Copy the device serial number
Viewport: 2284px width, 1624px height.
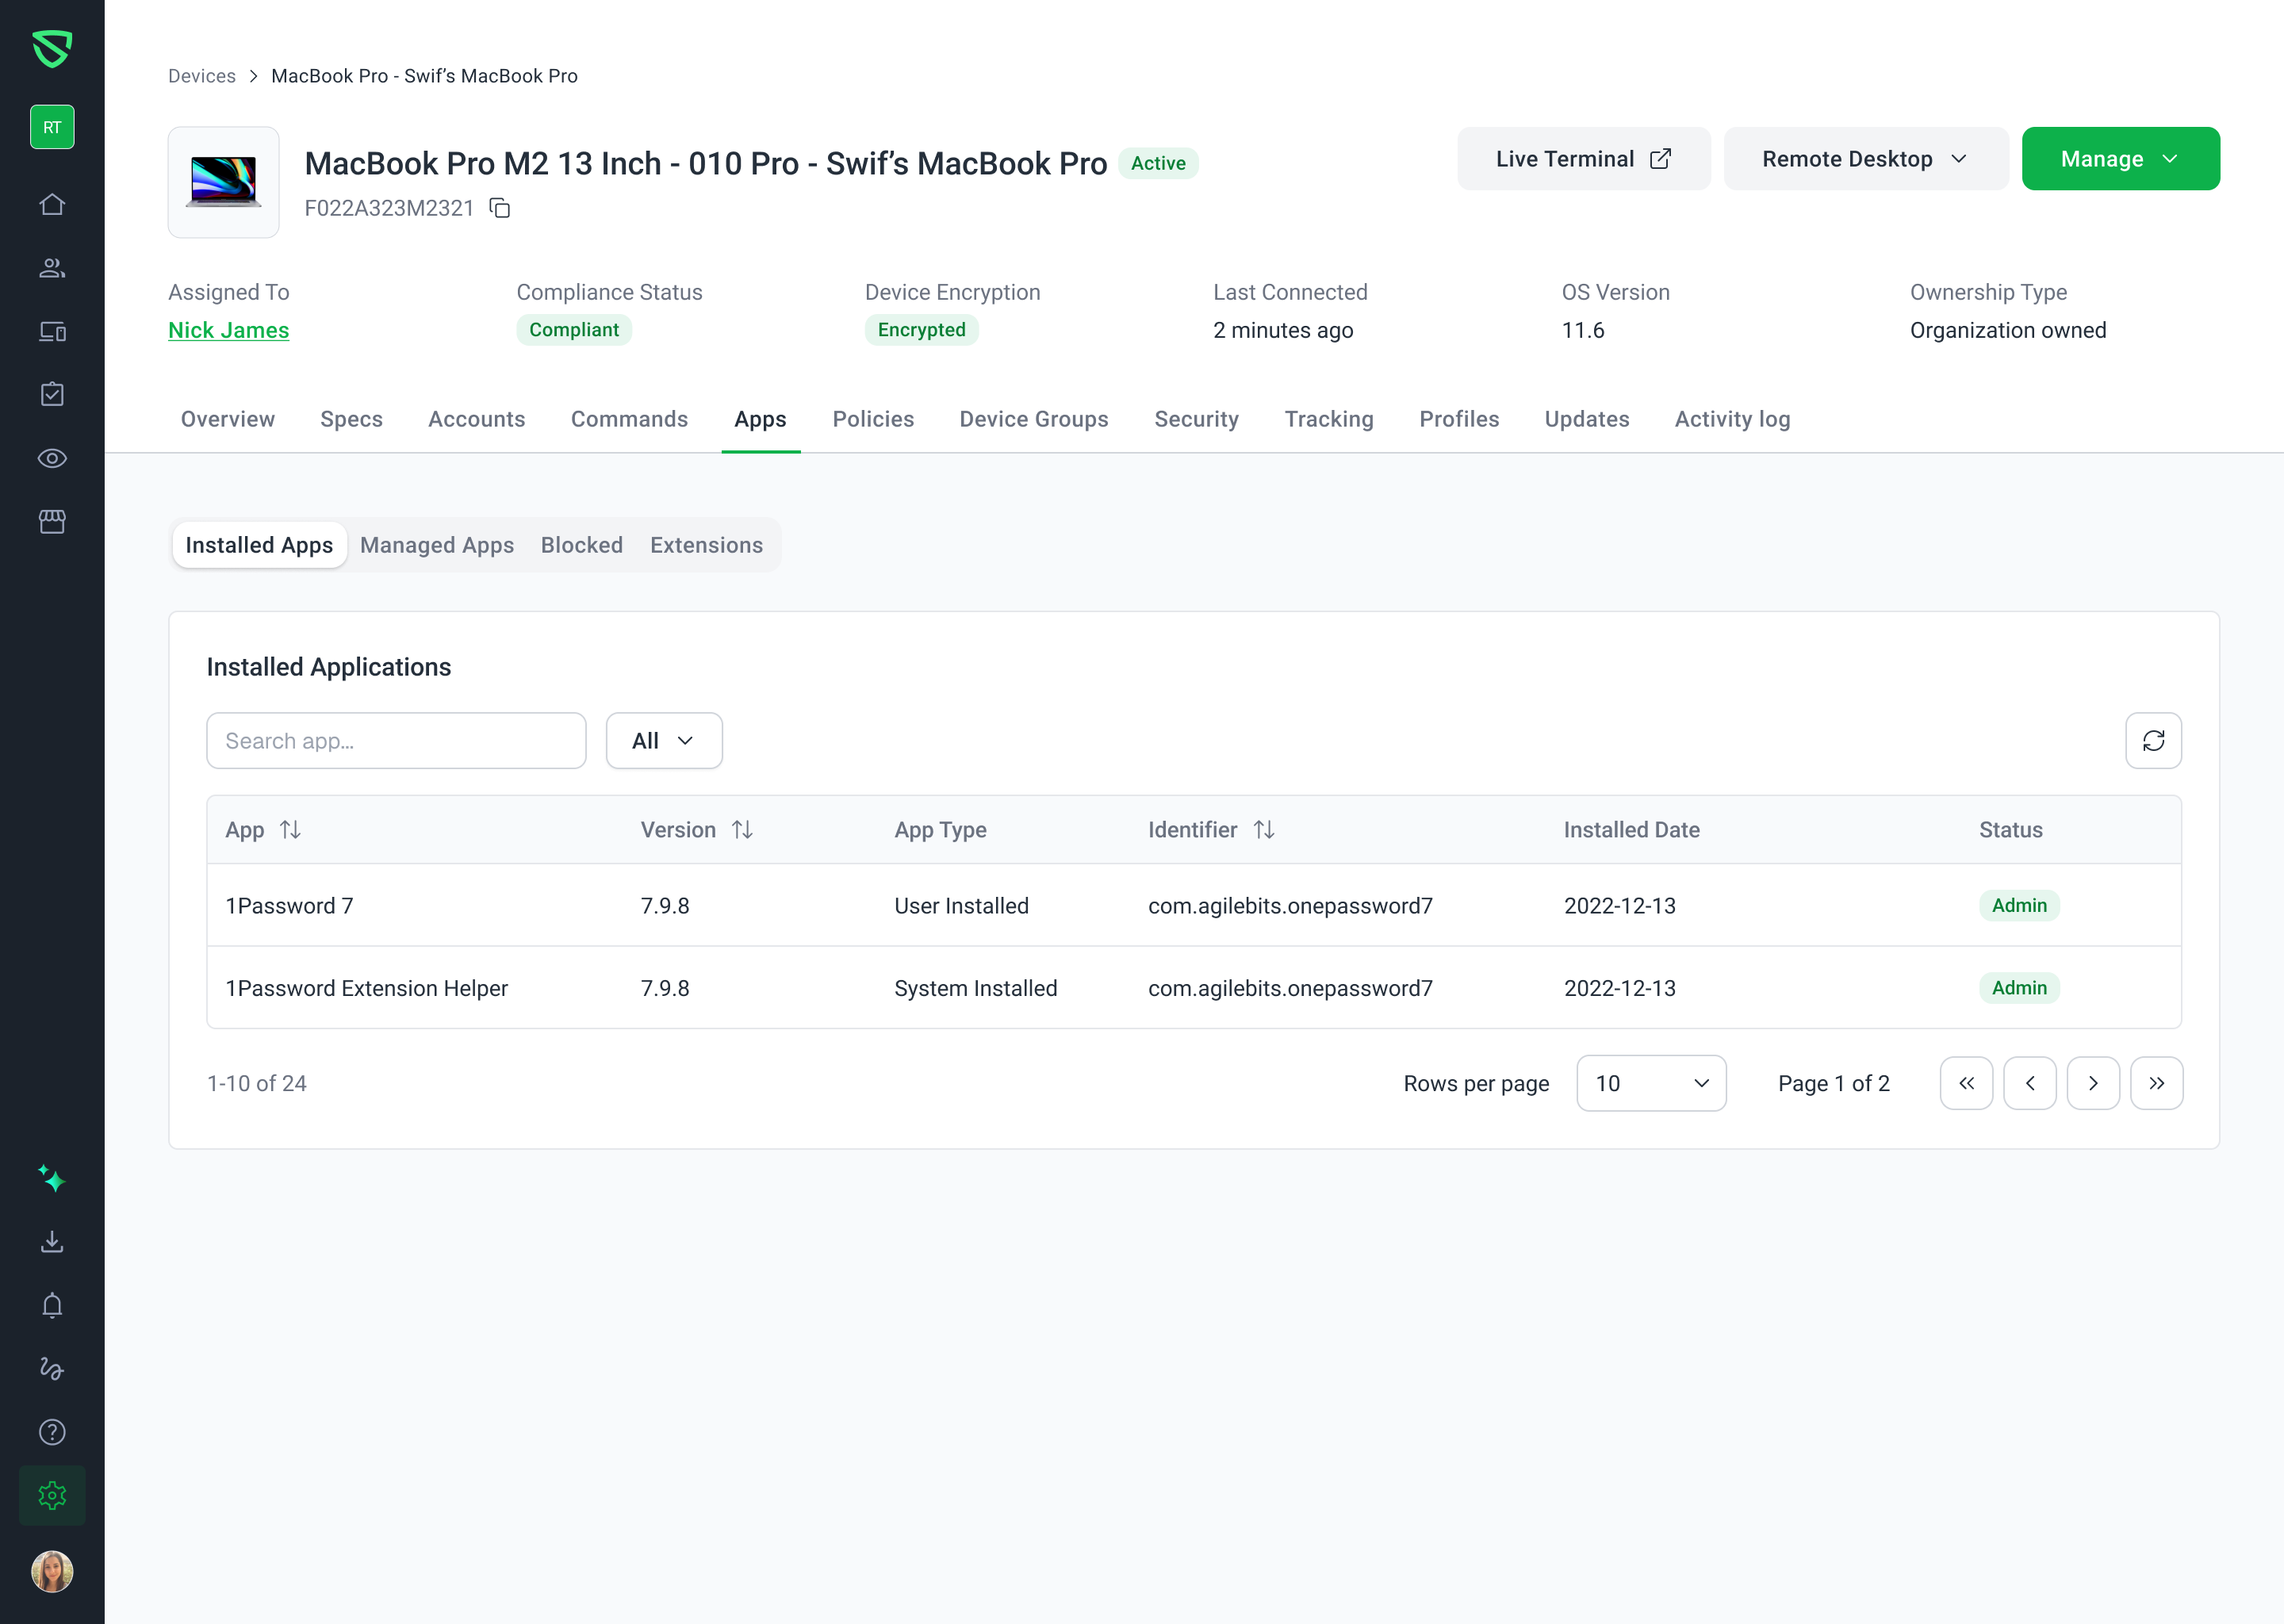[500, 208]
